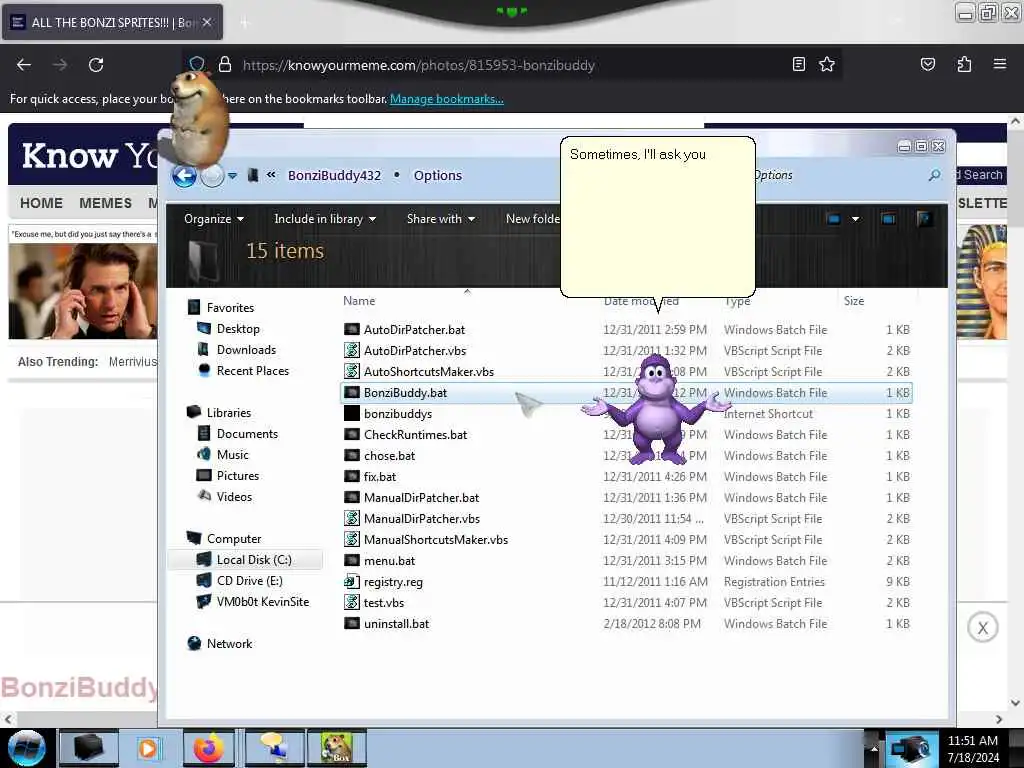This screenshot has width=1024, height=768.
Task: Open HOME on Know Your Meme nav
Action: (41, 203)
